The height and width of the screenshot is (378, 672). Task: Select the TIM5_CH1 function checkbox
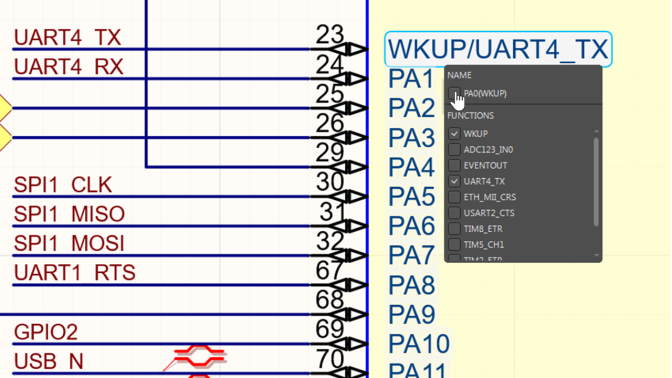pyautogui.click(x=454, y=245)
